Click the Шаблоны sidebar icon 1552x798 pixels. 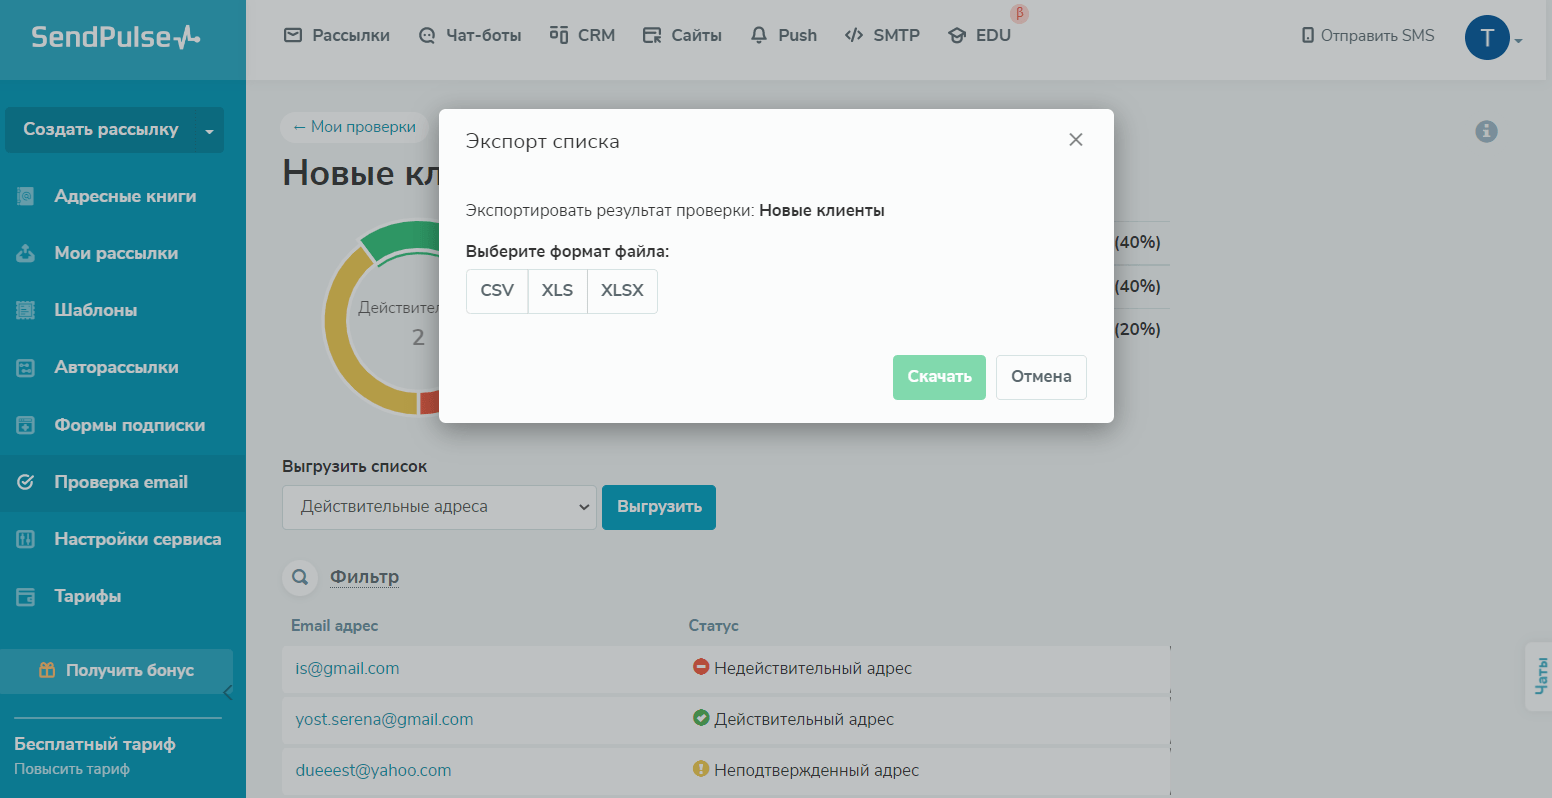click(x=26, y=310)
